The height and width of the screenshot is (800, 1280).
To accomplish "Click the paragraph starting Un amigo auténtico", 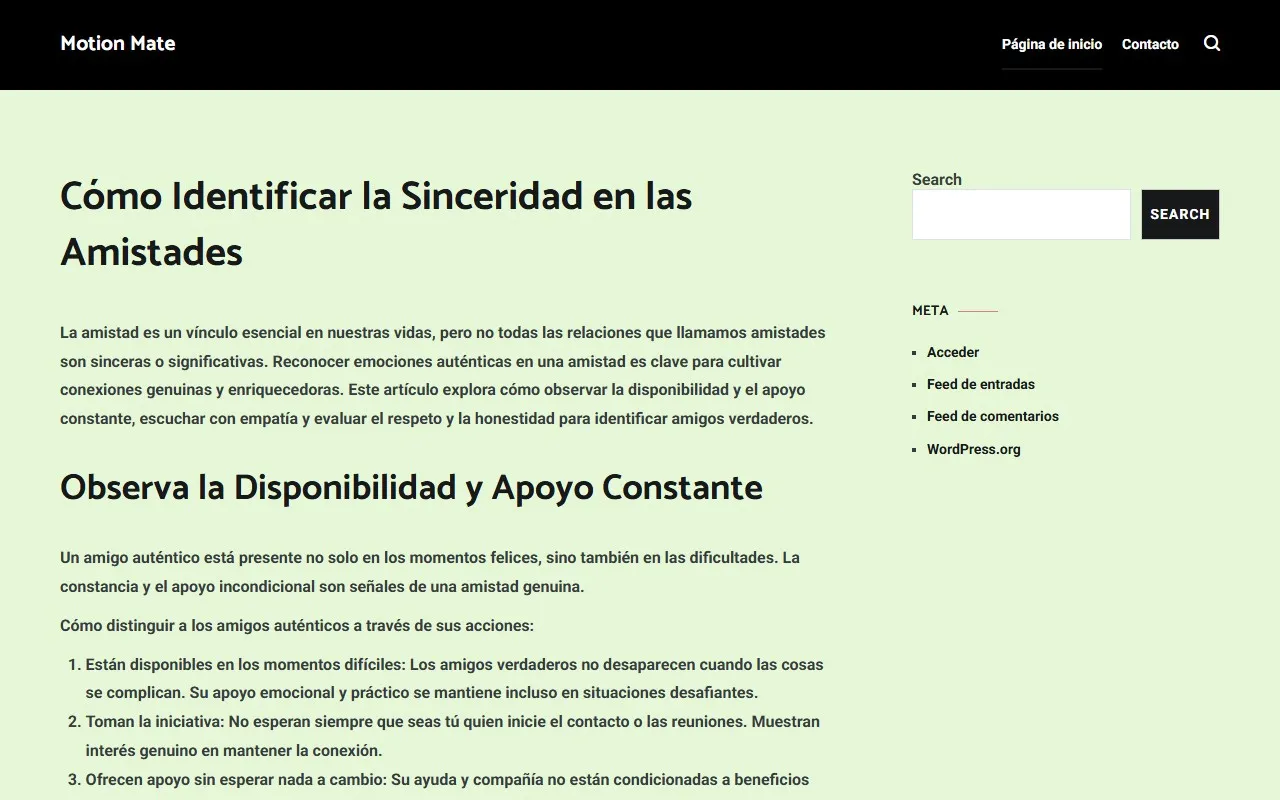I will 430,571.
